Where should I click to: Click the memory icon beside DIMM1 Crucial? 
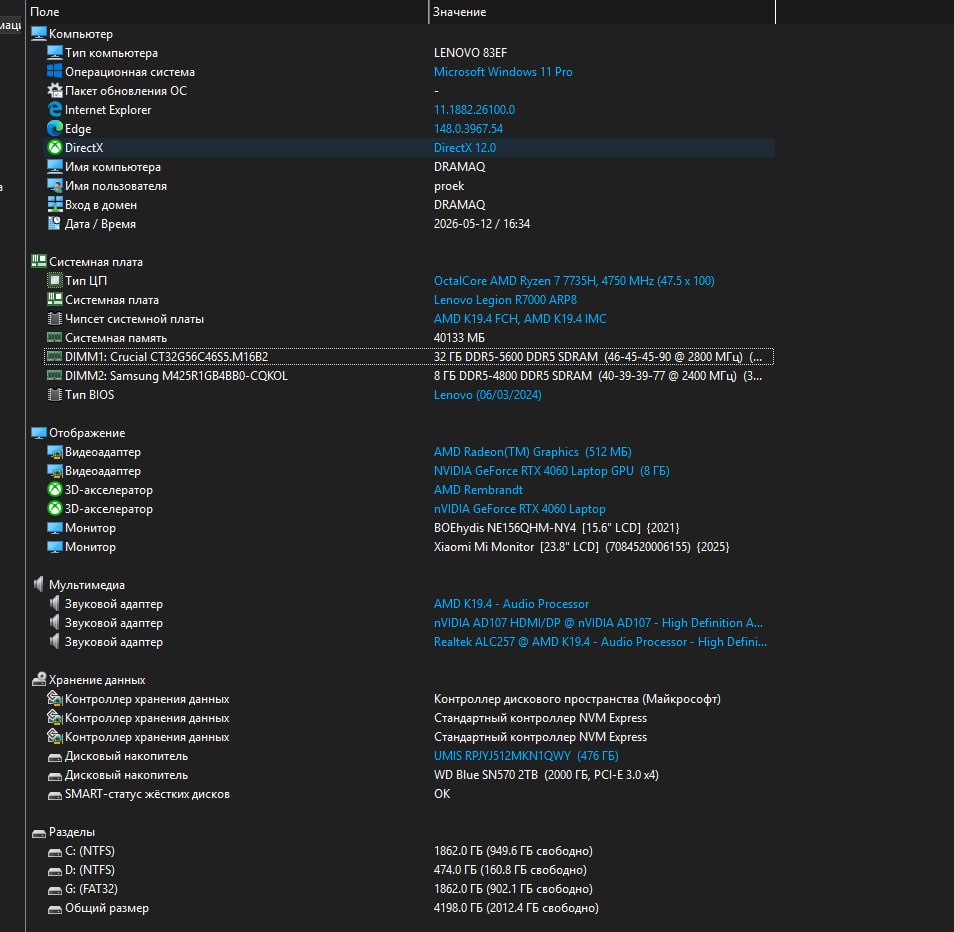[55, 356]
